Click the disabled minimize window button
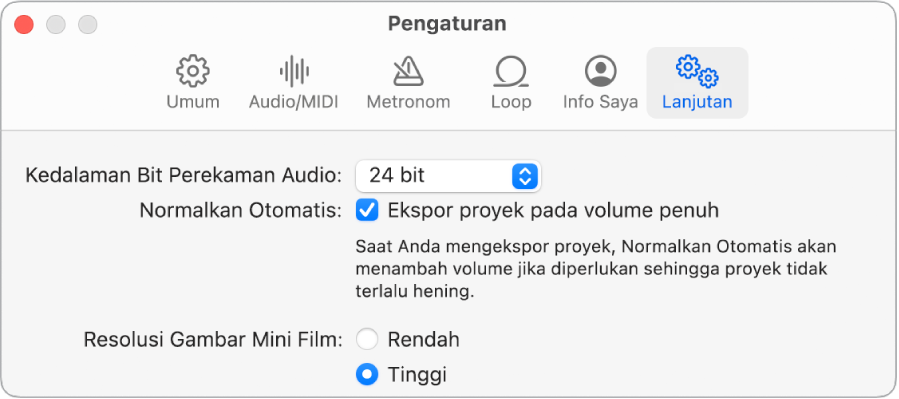899x399 pixels. pos(56,24)
